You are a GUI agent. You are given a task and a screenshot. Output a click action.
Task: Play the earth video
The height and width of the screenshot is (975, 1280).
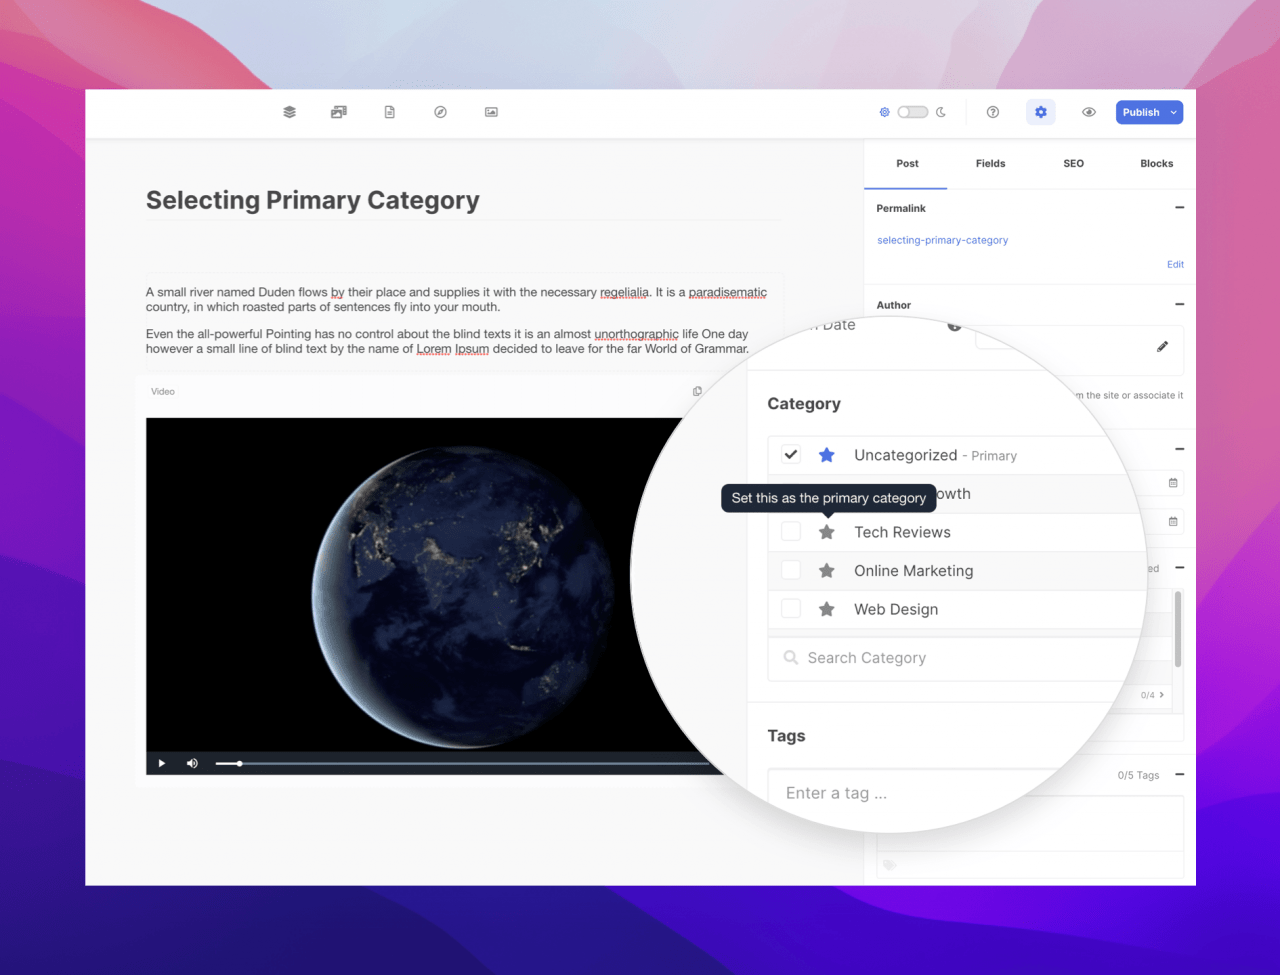162,763
